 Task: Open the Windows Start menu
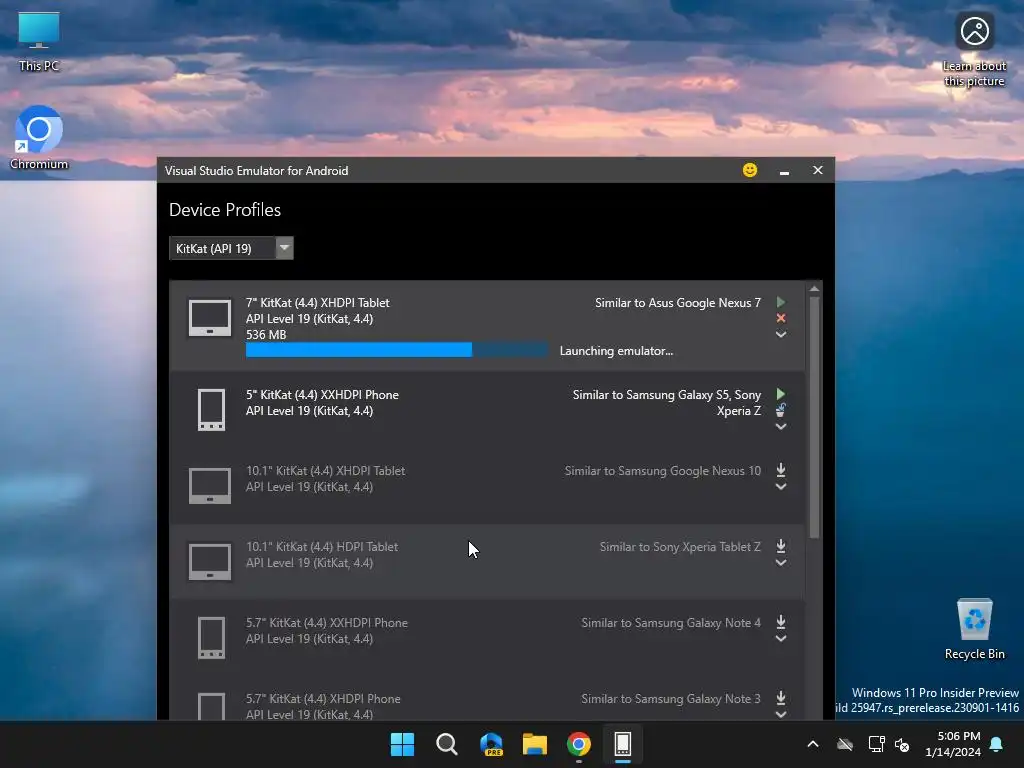(x=402, y=744)
